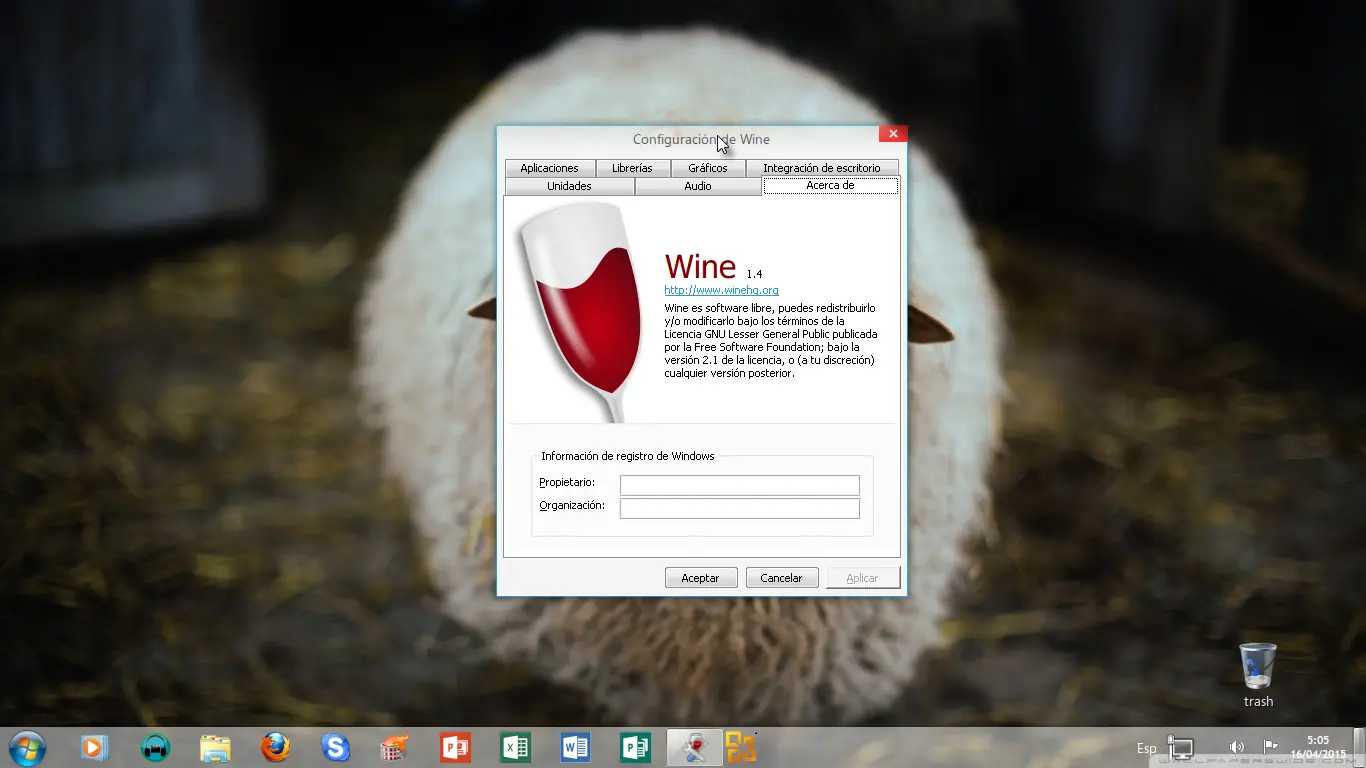Open Skype from the taskbar
The height and width of the screenshot is (768, 1366).
coord(335,747)
